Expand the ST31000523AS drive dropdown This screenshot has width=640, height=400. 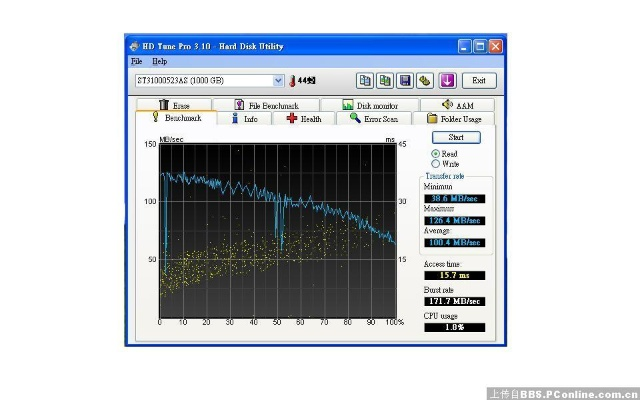[x=278, y=80]
